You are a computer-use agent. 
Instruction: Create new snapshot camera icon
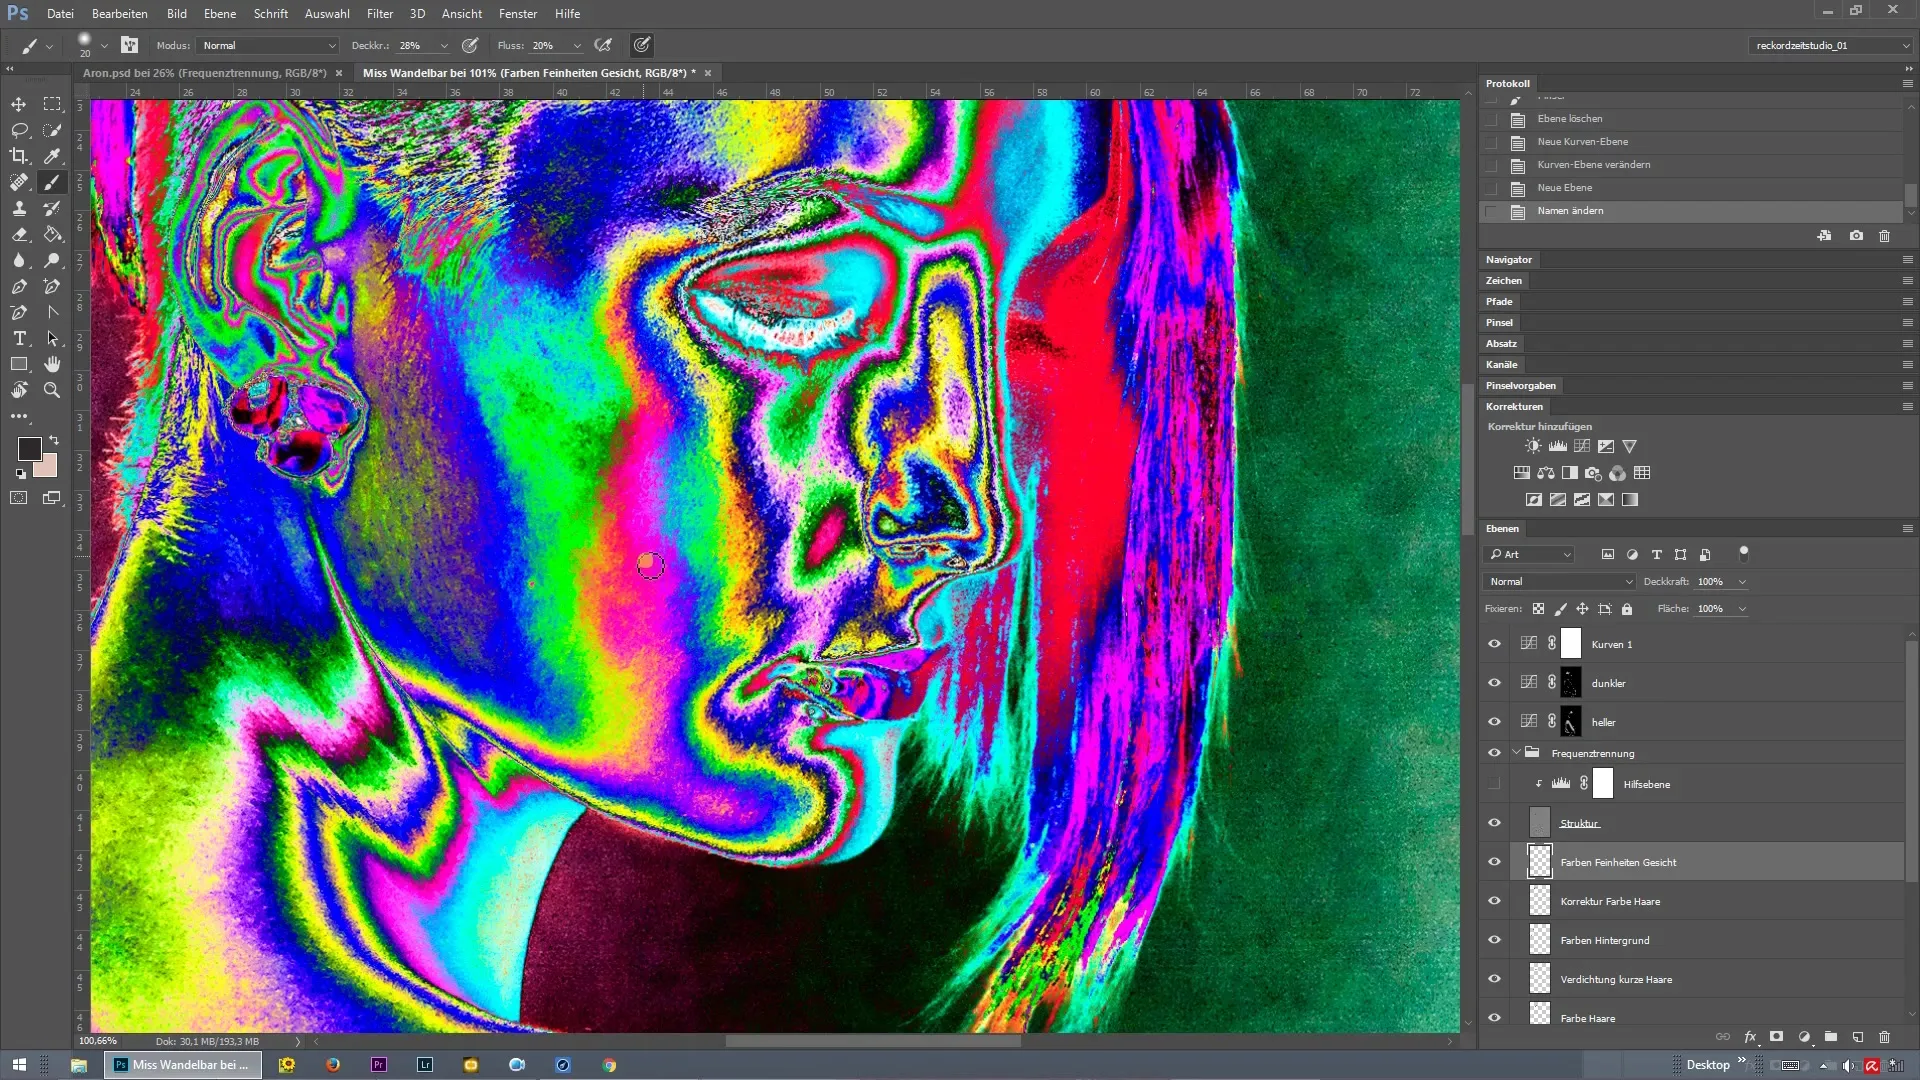click(1856, 236)
